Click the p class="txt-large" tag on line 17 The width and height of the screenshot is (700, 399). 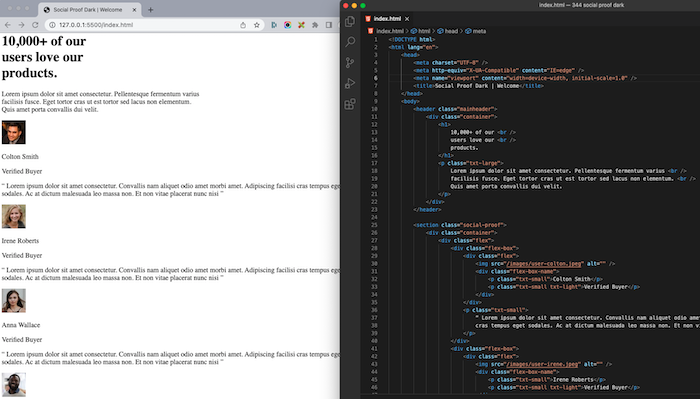pyautogui.click(x=471, y=163)
